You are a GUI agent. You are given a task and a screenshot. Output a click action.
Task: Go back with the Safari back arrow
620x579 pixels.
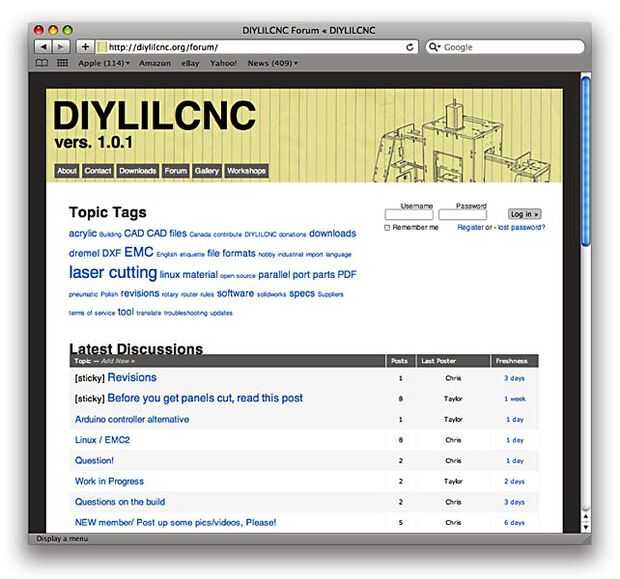(43, 47)
